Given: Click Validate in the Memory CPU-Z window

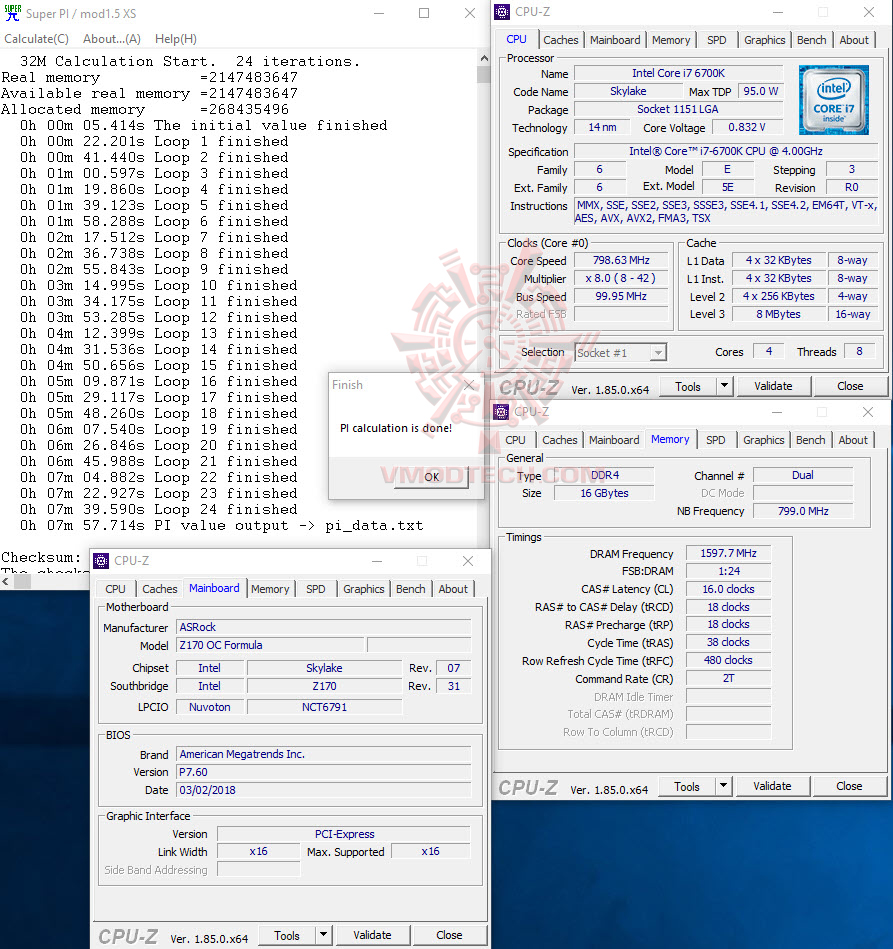Looking at the screenshot, I should [x=772, y=786].
